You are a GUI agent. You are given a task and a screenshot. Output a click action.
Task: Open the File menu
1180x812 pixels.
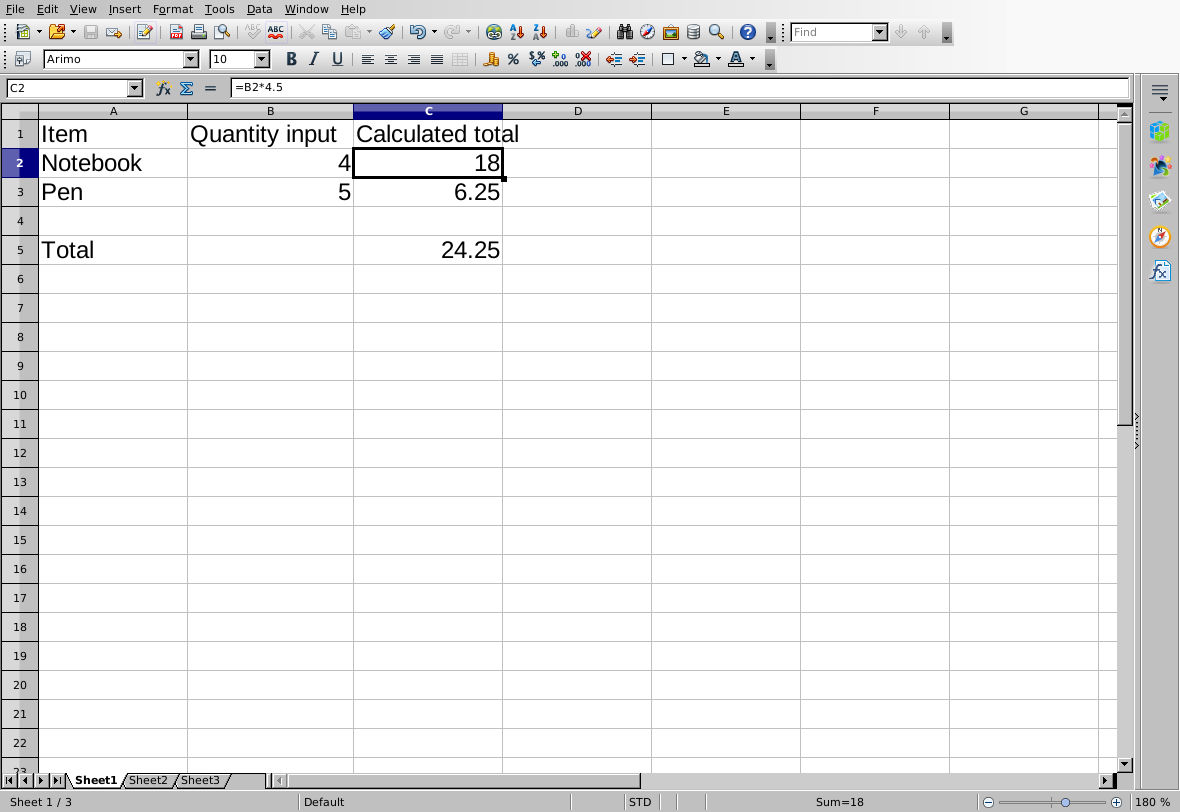(x=15, y=9)
